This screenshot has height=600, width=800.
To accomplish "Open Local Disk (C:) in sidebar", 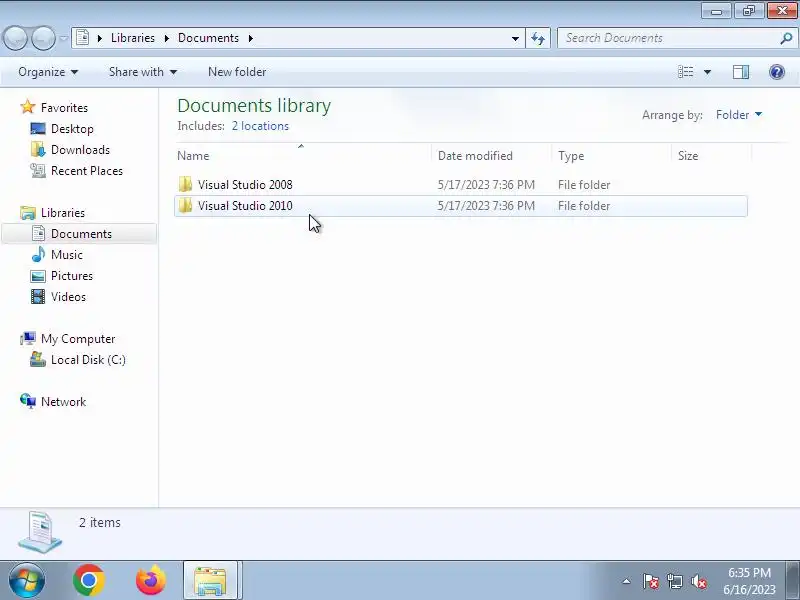I will (x=88, y=360).
